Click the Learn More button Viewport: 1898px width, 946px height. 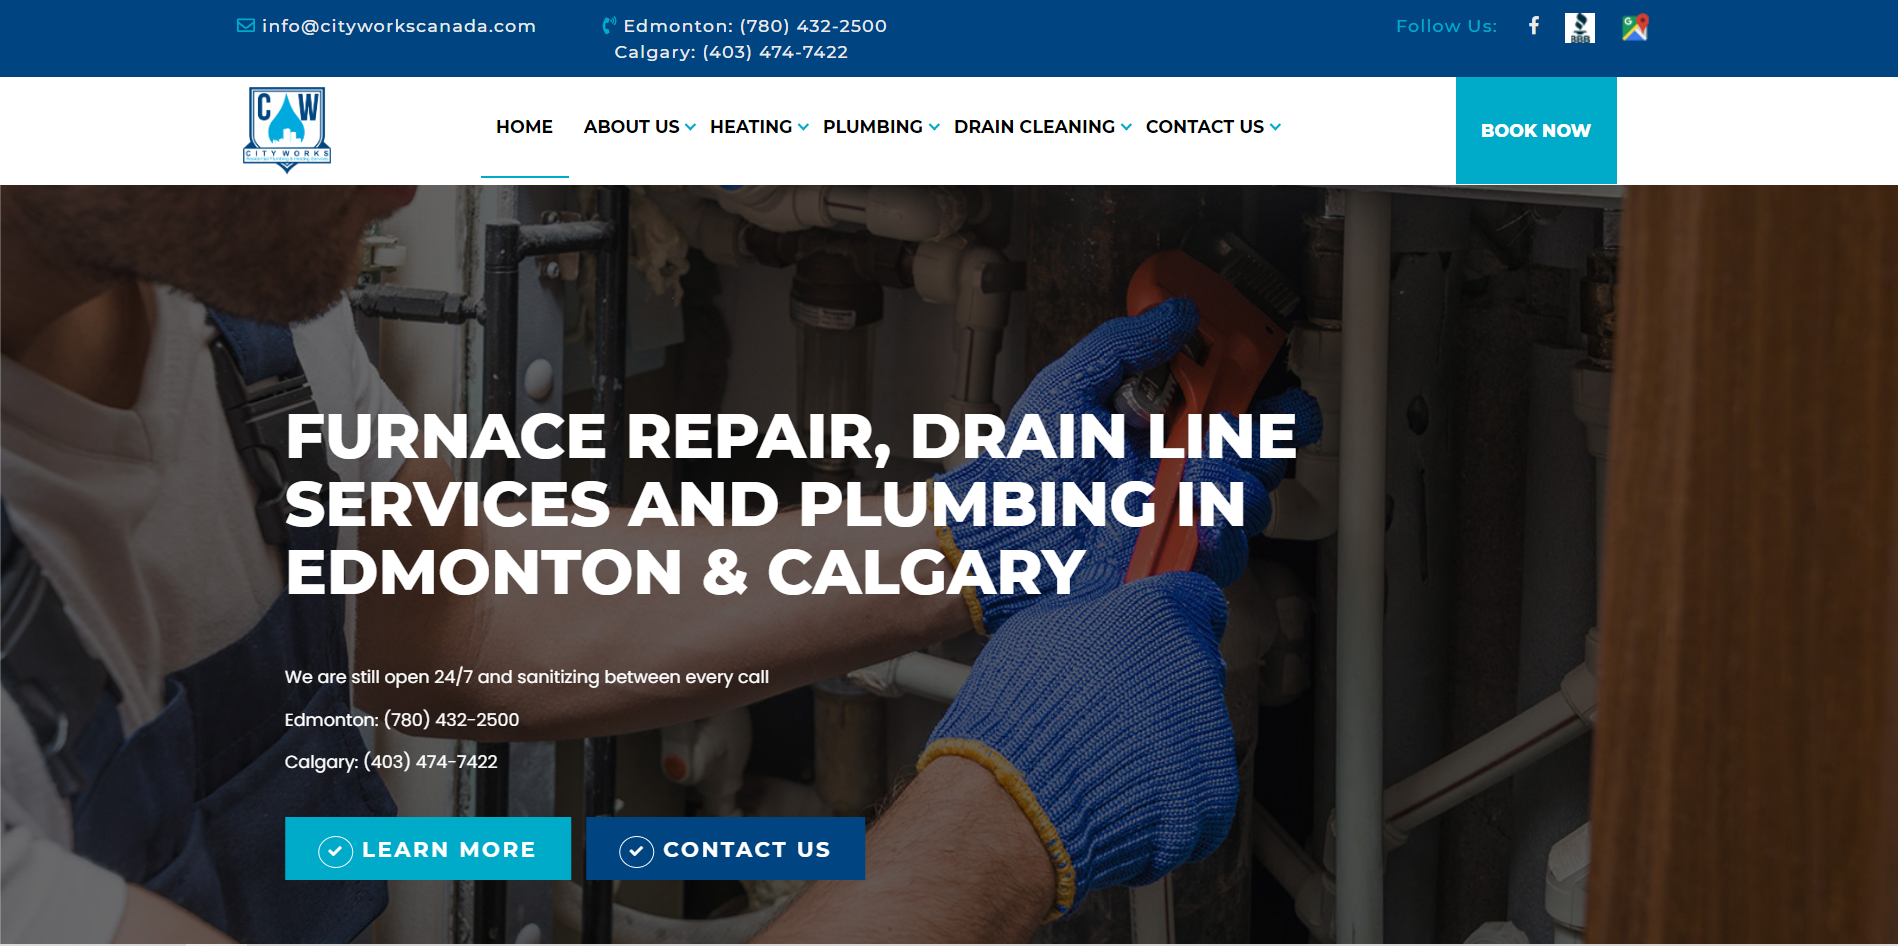tap(428, 849)
